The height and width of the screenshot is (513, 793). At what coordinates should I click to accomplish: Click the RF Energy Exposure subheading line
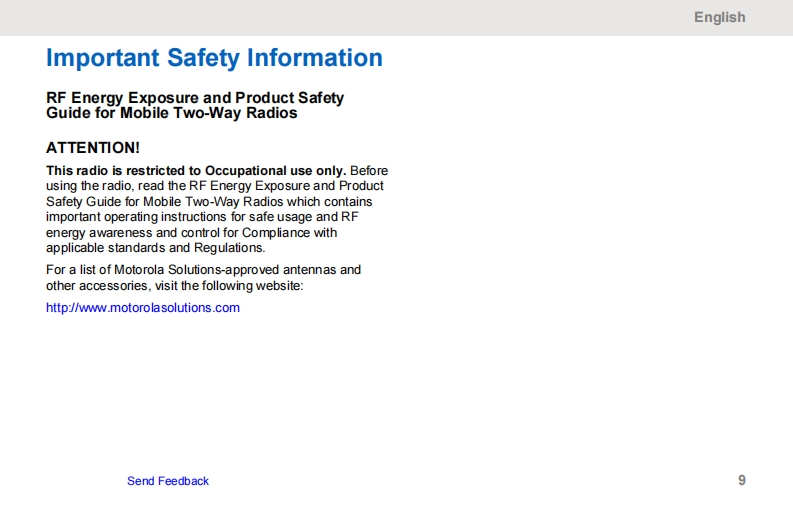point(195,98)
